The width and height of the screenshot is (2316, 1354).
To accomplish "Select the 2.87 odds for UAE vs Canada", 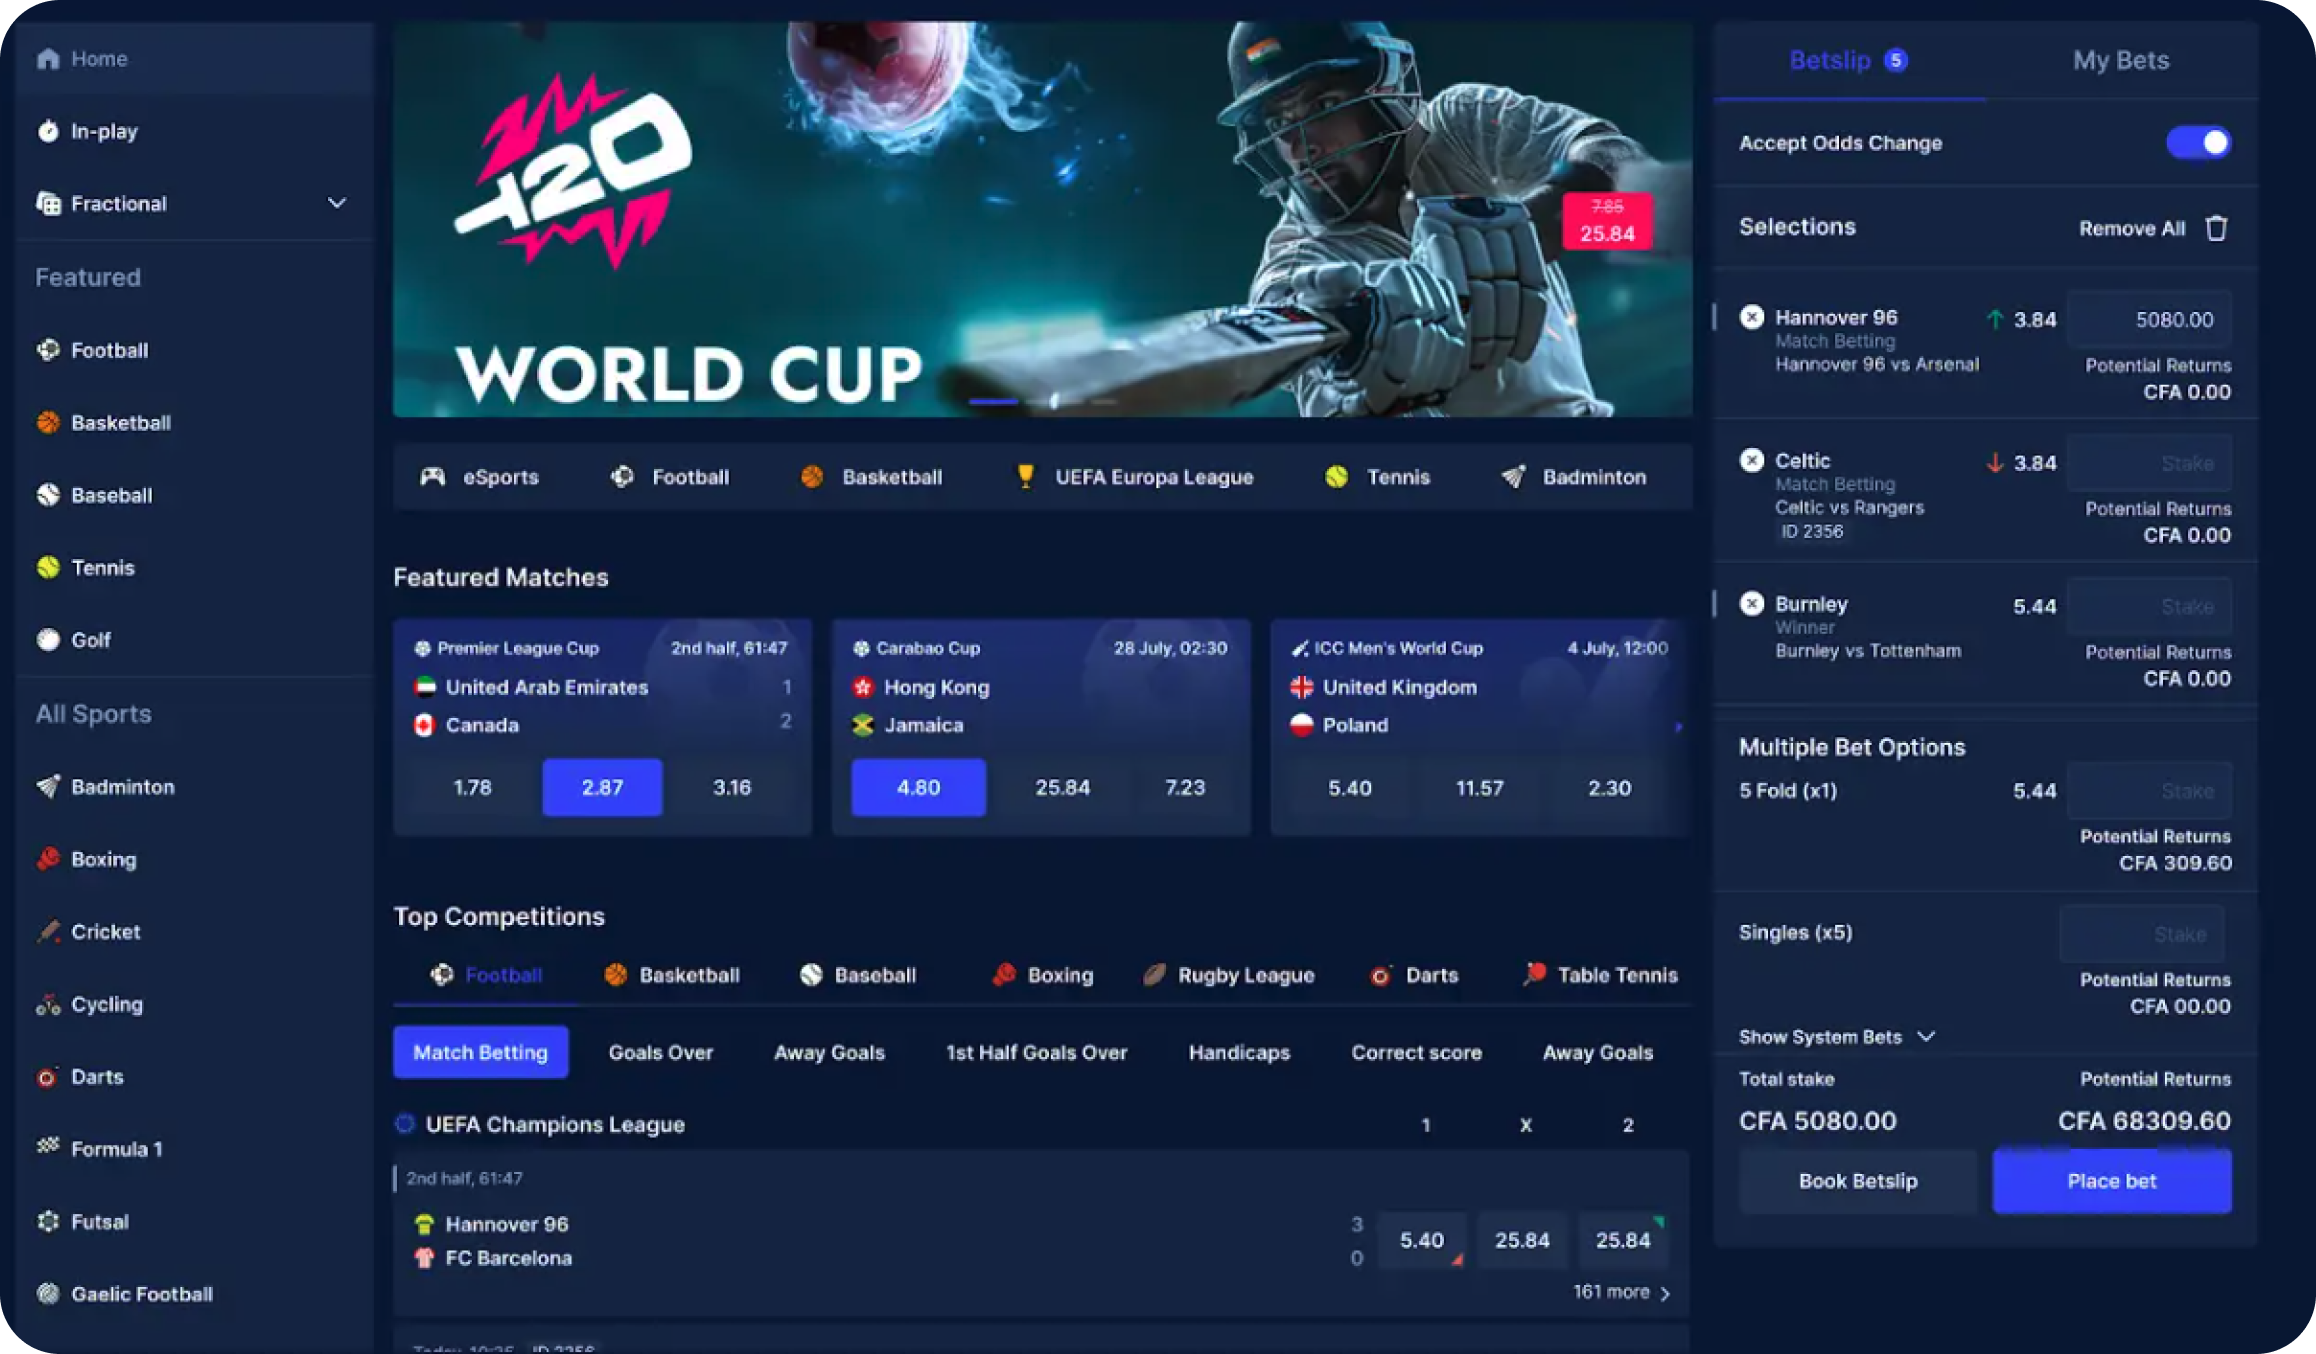I will (602, 787).
